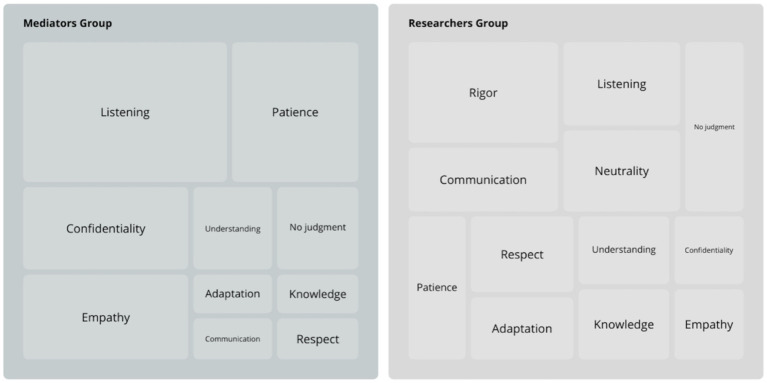
Task: Select the Rigor tile in Researchers Group
Action: [483, 92]
